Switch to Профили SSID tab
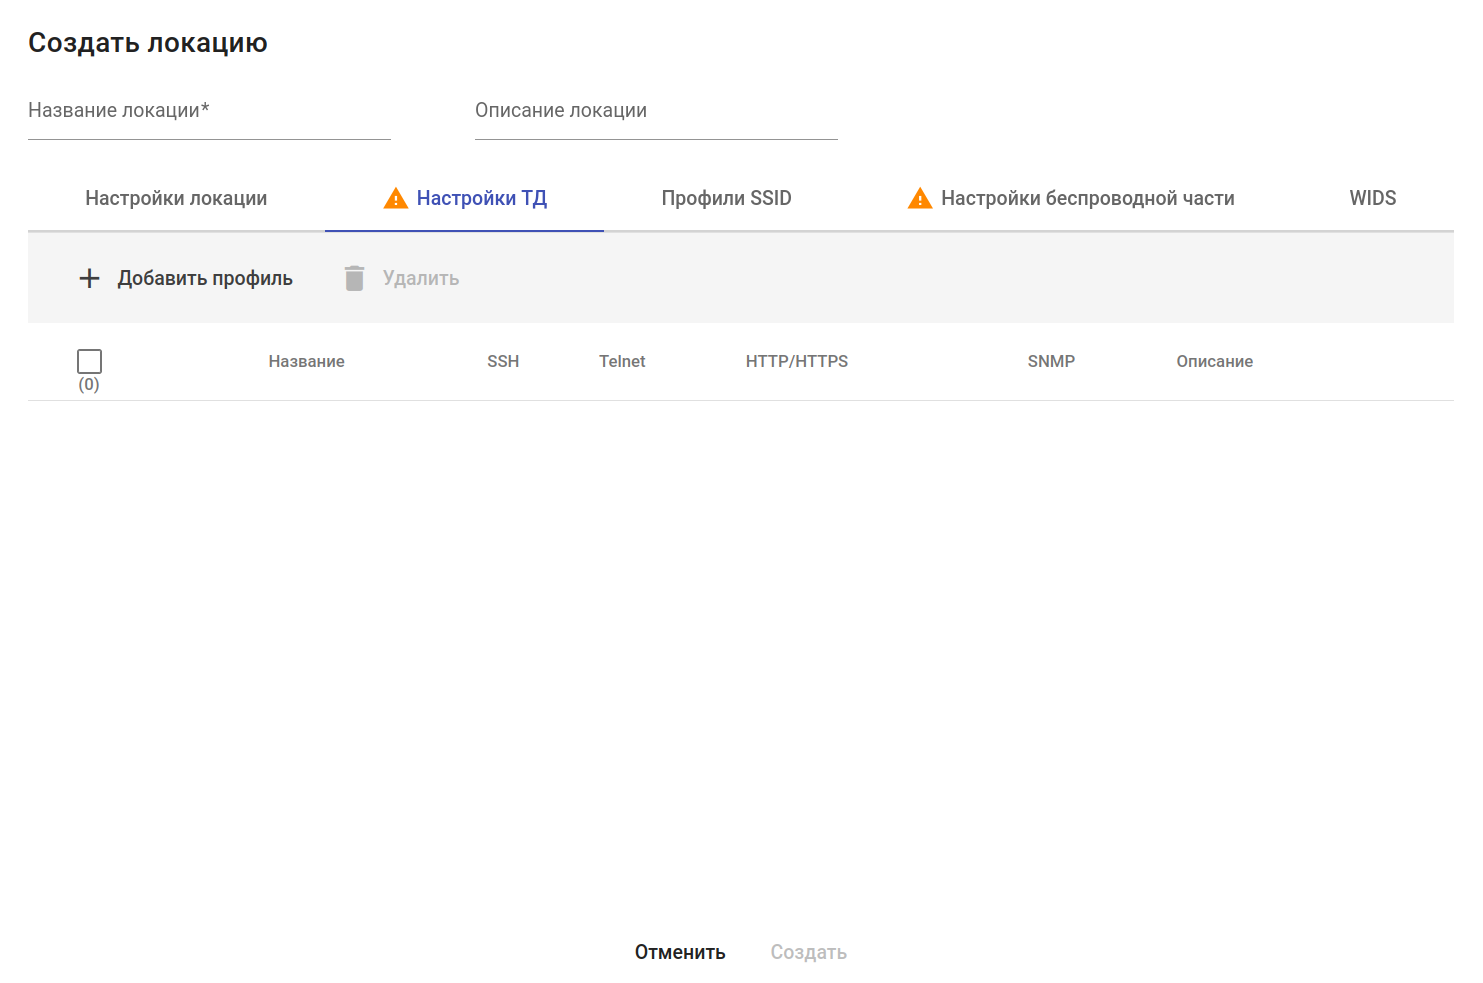This screenshot has height=983, width=1483. (726, 198)
